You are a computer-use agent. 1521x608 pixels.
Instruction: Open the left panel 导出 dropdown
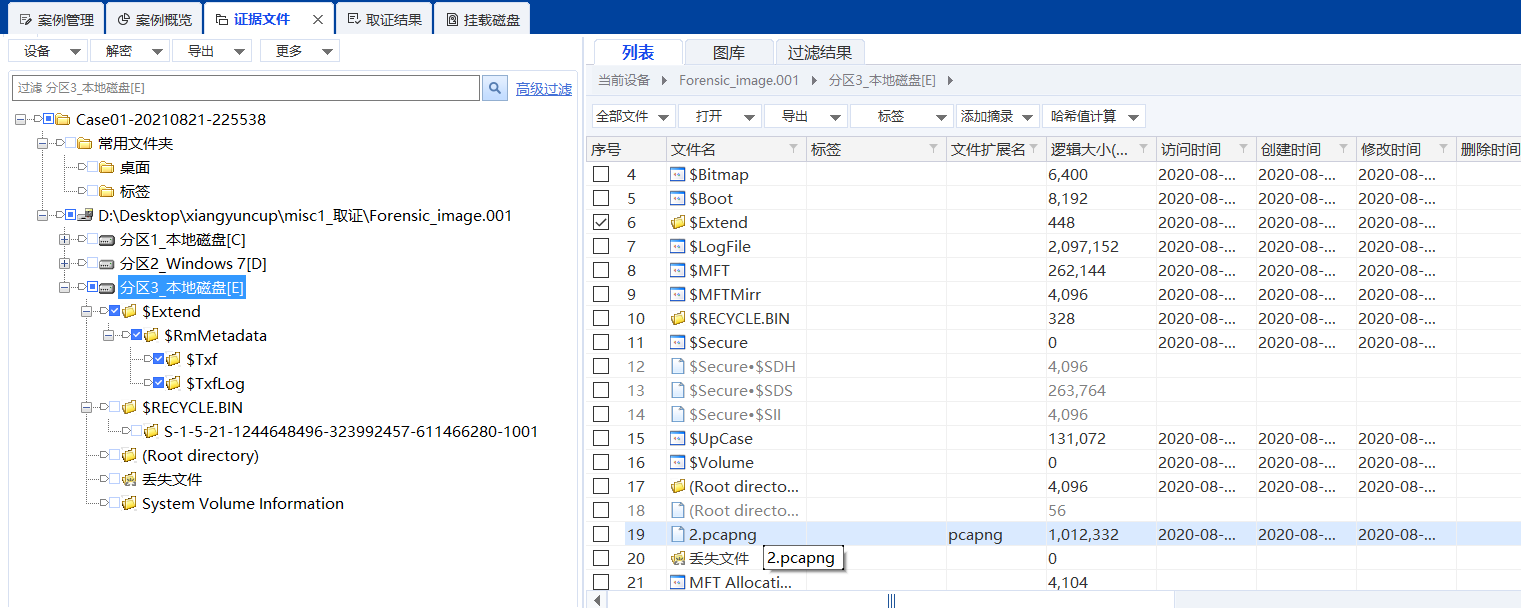pos(212,51)
